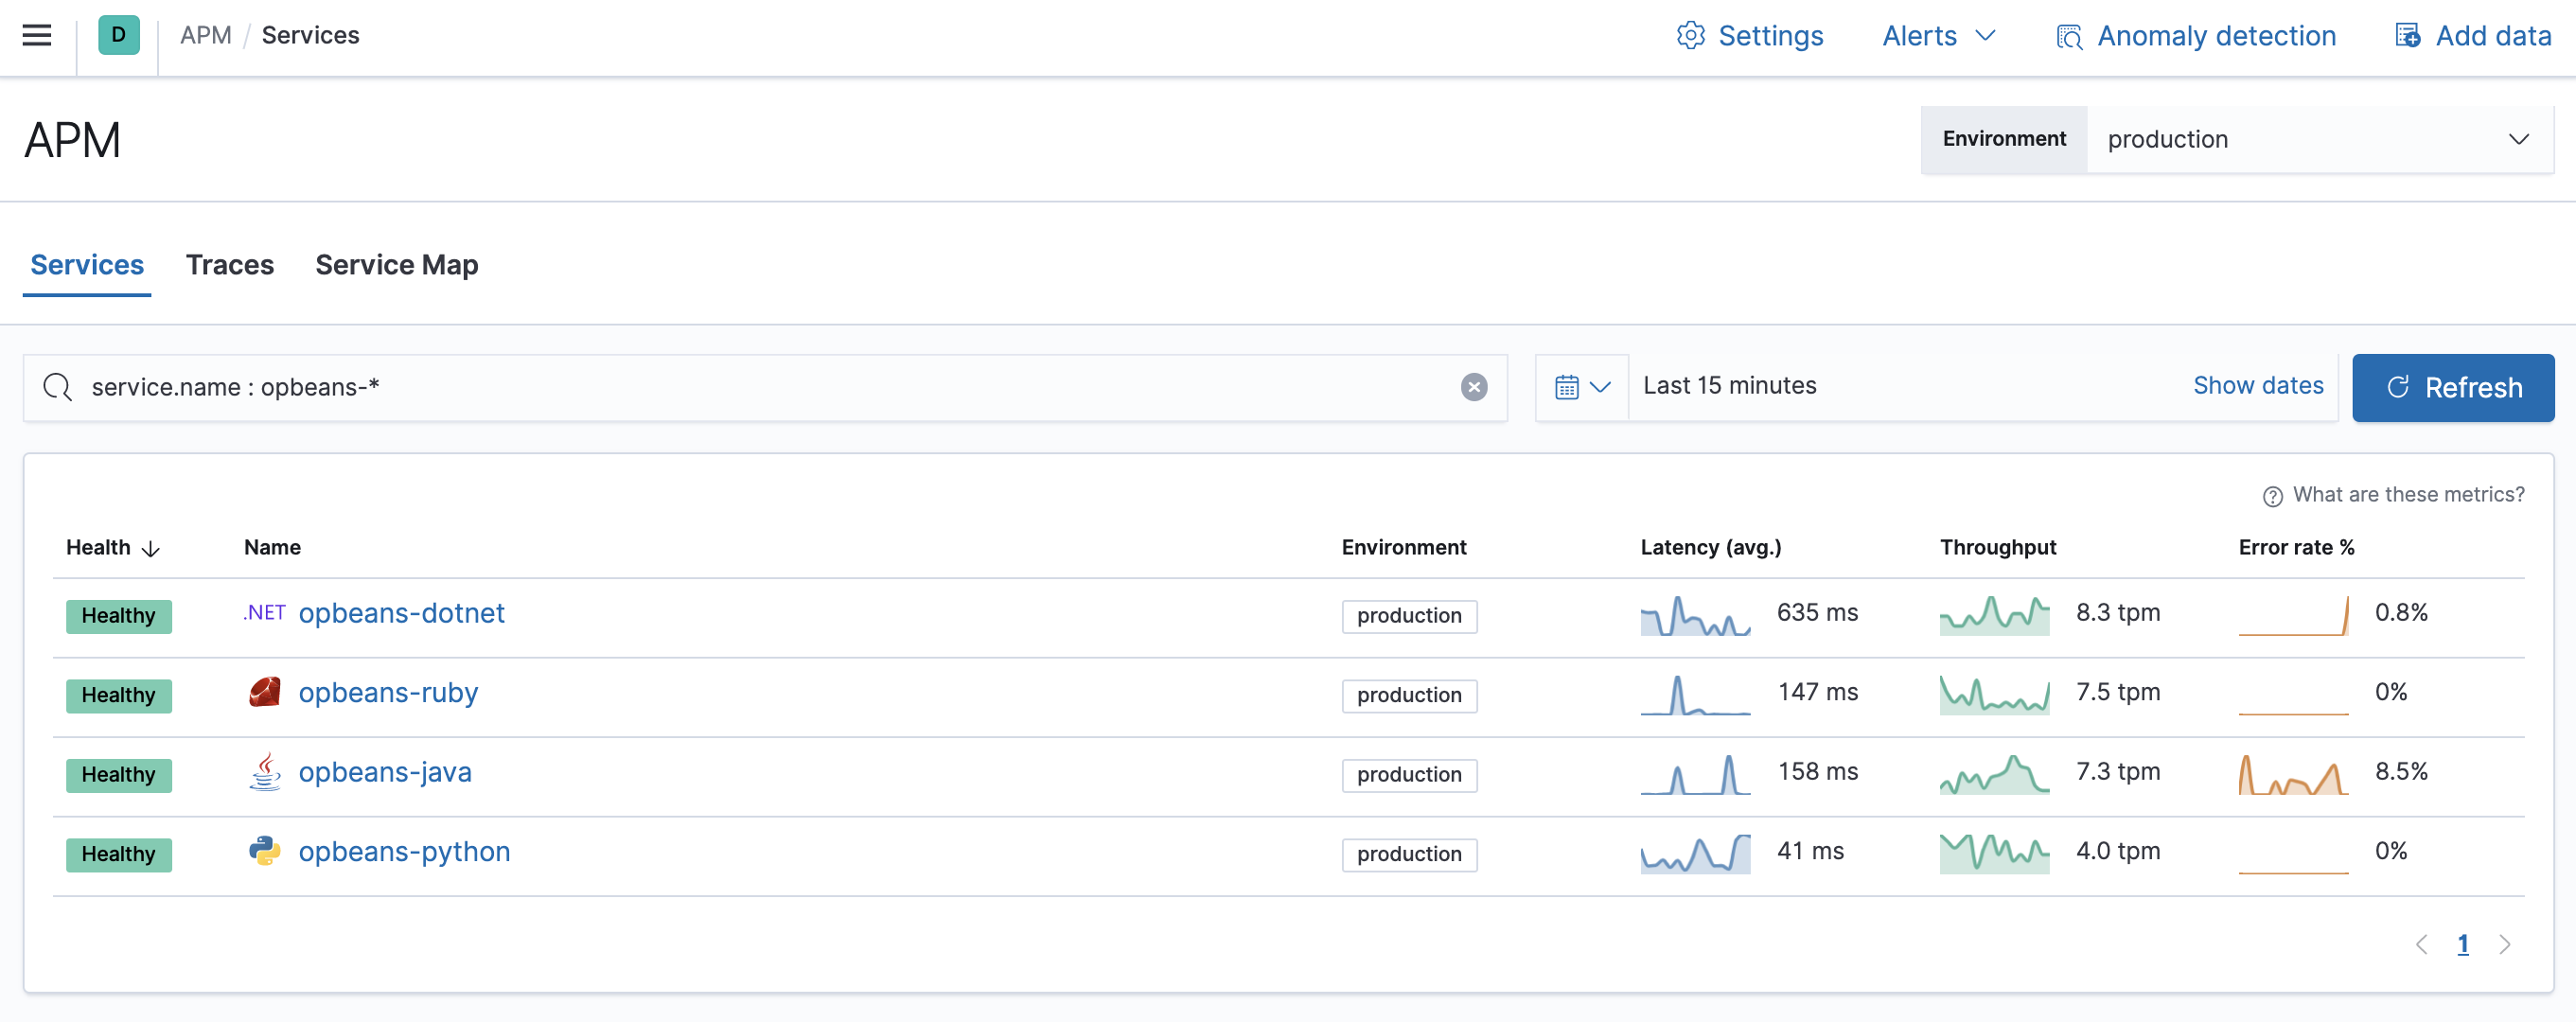Viewport: 2576px width, 1022px height.
Task: Expand the Alerts dropdown
Action: point(1936,35)
